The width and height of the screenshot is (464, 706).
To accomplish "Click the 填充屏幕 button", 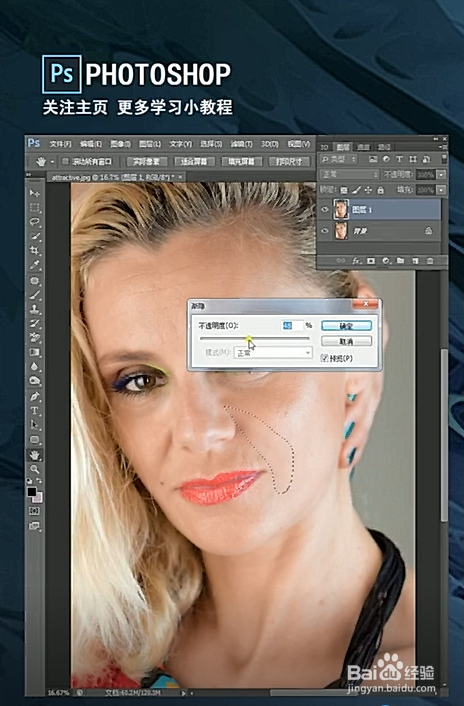I will pyautogui.click(x=242, y=161).
